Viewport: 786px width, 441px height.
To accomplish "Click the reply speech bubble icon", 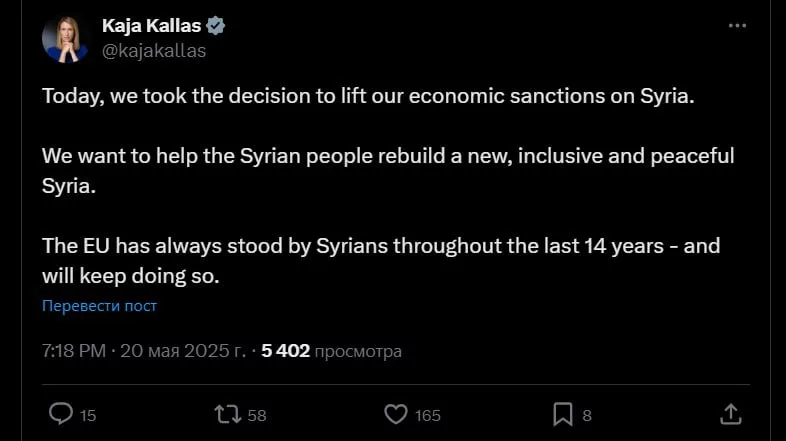I will 61,414.
